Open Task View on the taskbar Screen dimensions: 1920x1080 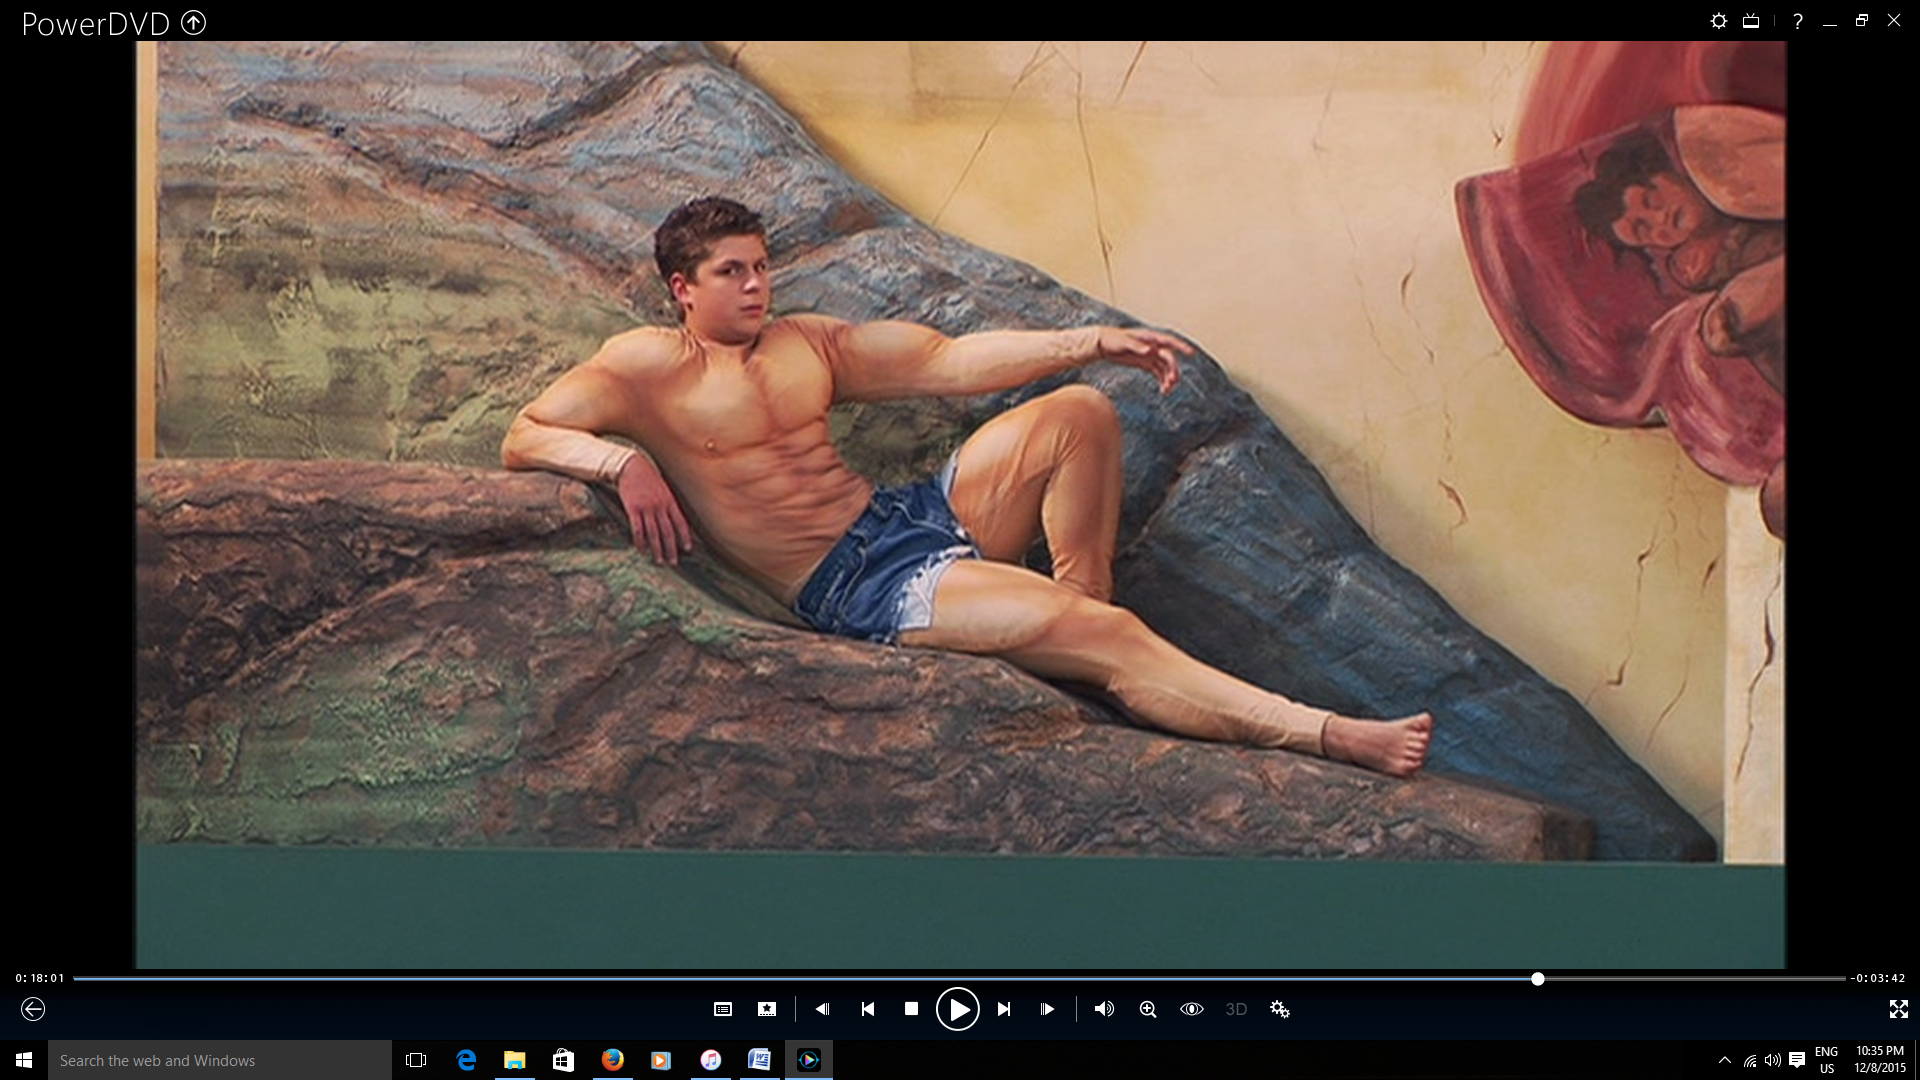[416, 1060]
